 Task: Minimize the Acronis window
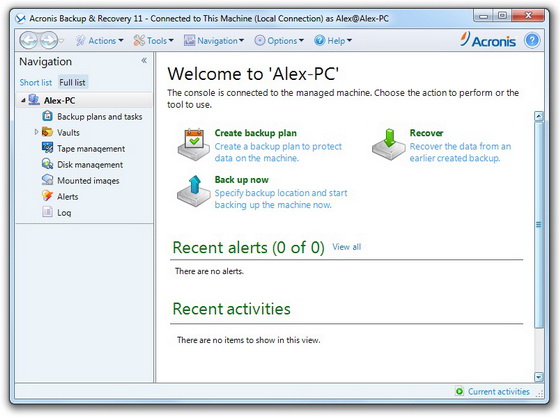[x=484, y=16]
